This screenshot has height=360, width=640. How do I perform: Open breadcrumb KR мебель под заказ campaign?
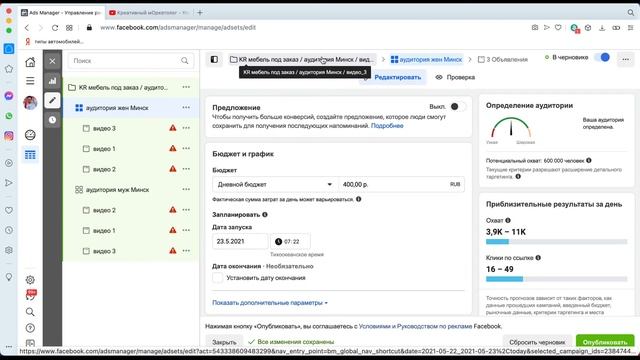[302, 60]
